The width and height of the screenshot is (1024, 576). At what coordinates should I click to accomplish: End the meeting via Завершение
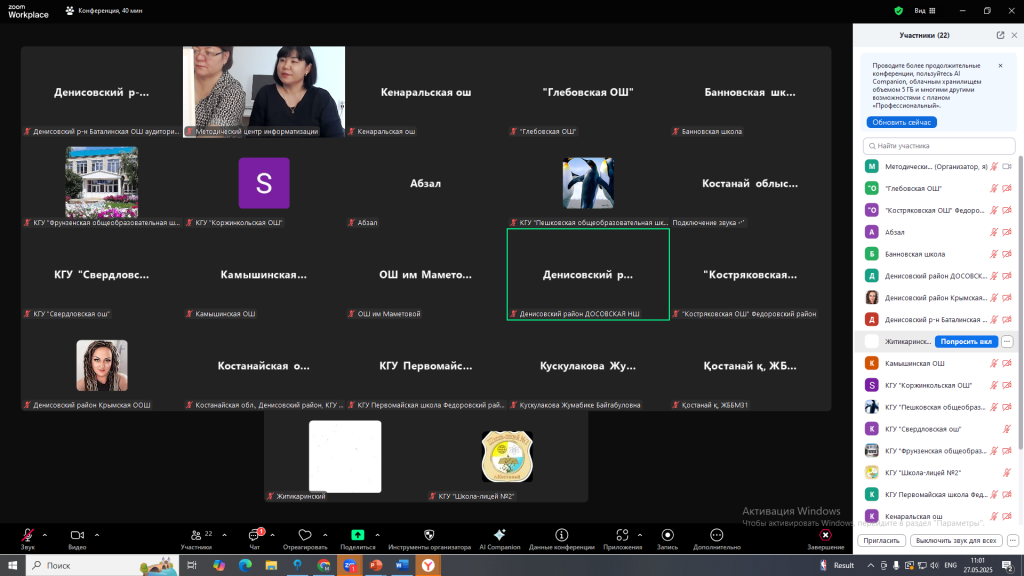[x=825, y=538]
